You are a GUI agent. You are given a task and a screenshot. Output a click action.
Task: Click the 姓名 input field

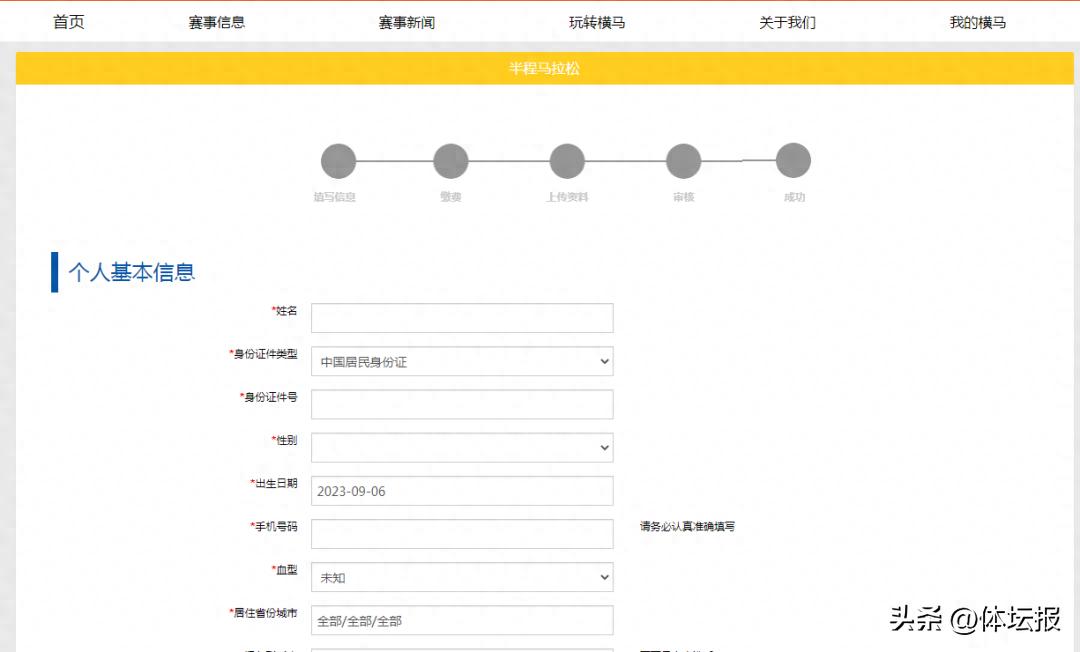click(462, 318)
